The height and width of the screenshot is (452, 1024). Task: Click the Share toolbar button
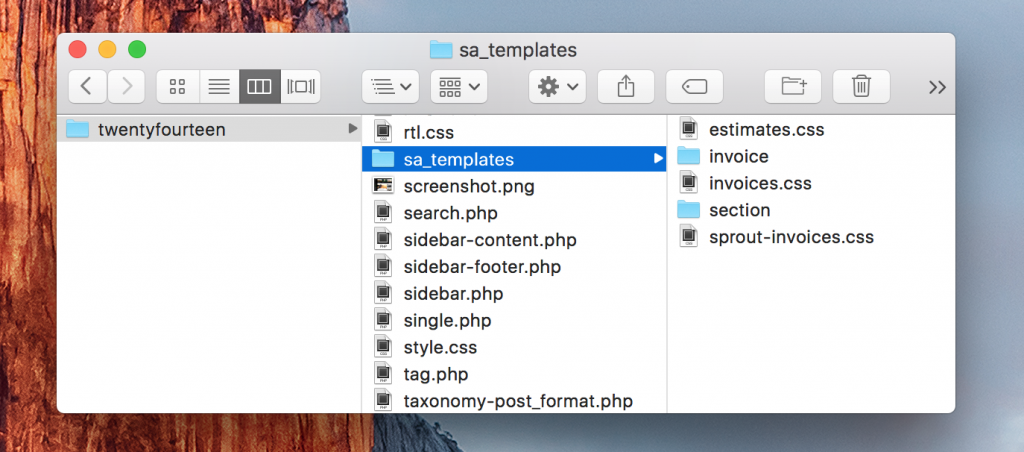click(x=626, y=86)
